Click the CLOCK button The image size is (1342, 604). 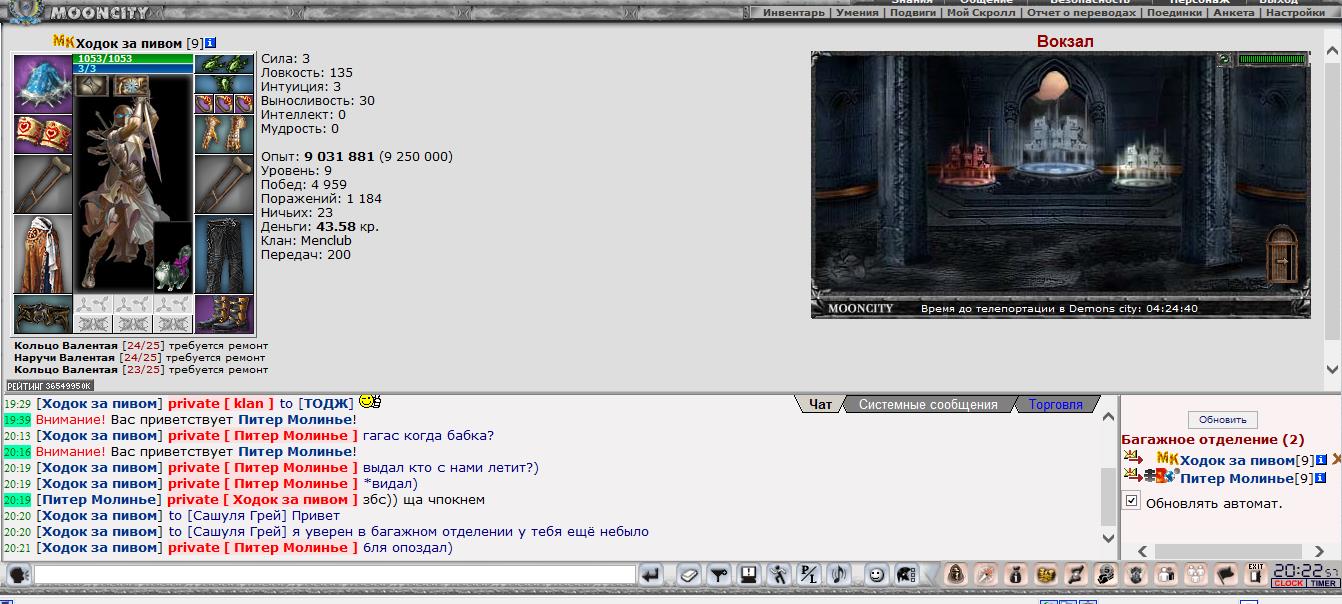[1288, 583]
